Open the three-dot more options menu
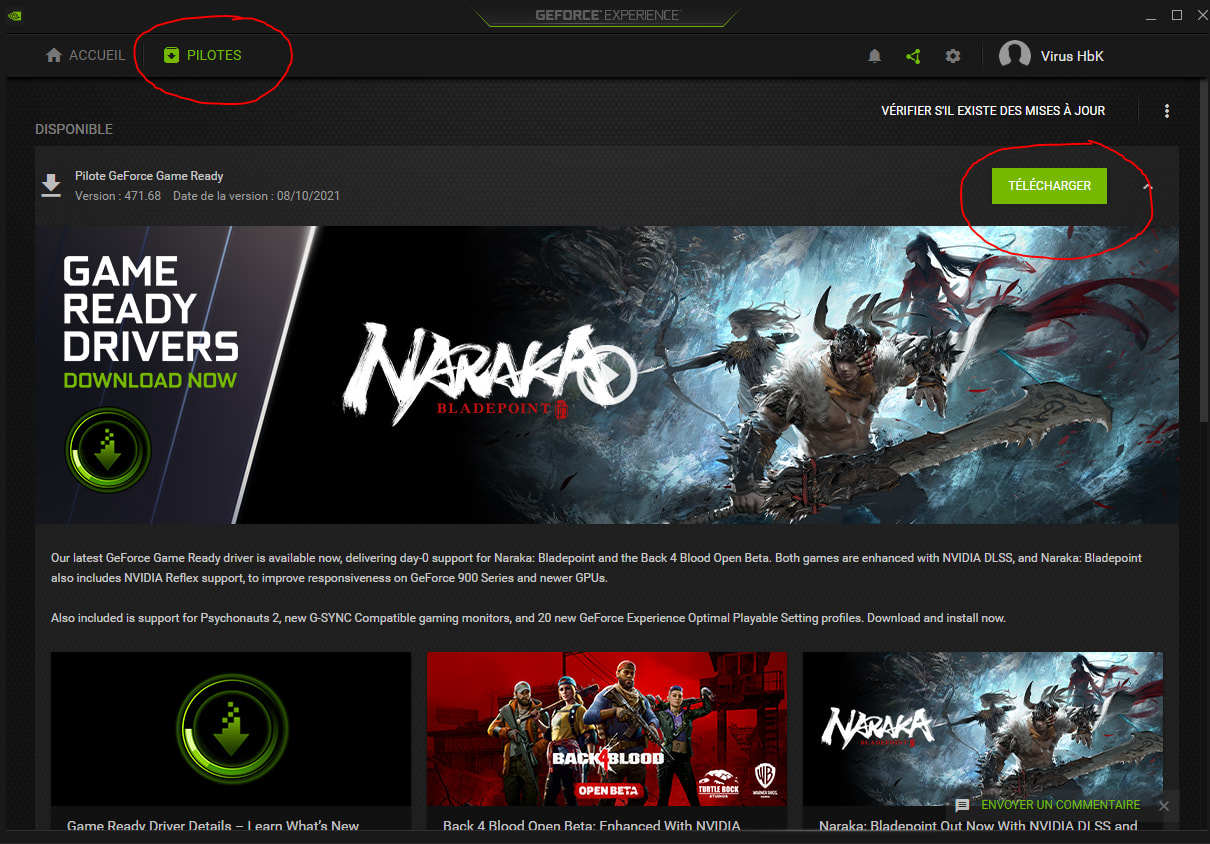This screenshot has width=1210, height=844. [1166, 111]
